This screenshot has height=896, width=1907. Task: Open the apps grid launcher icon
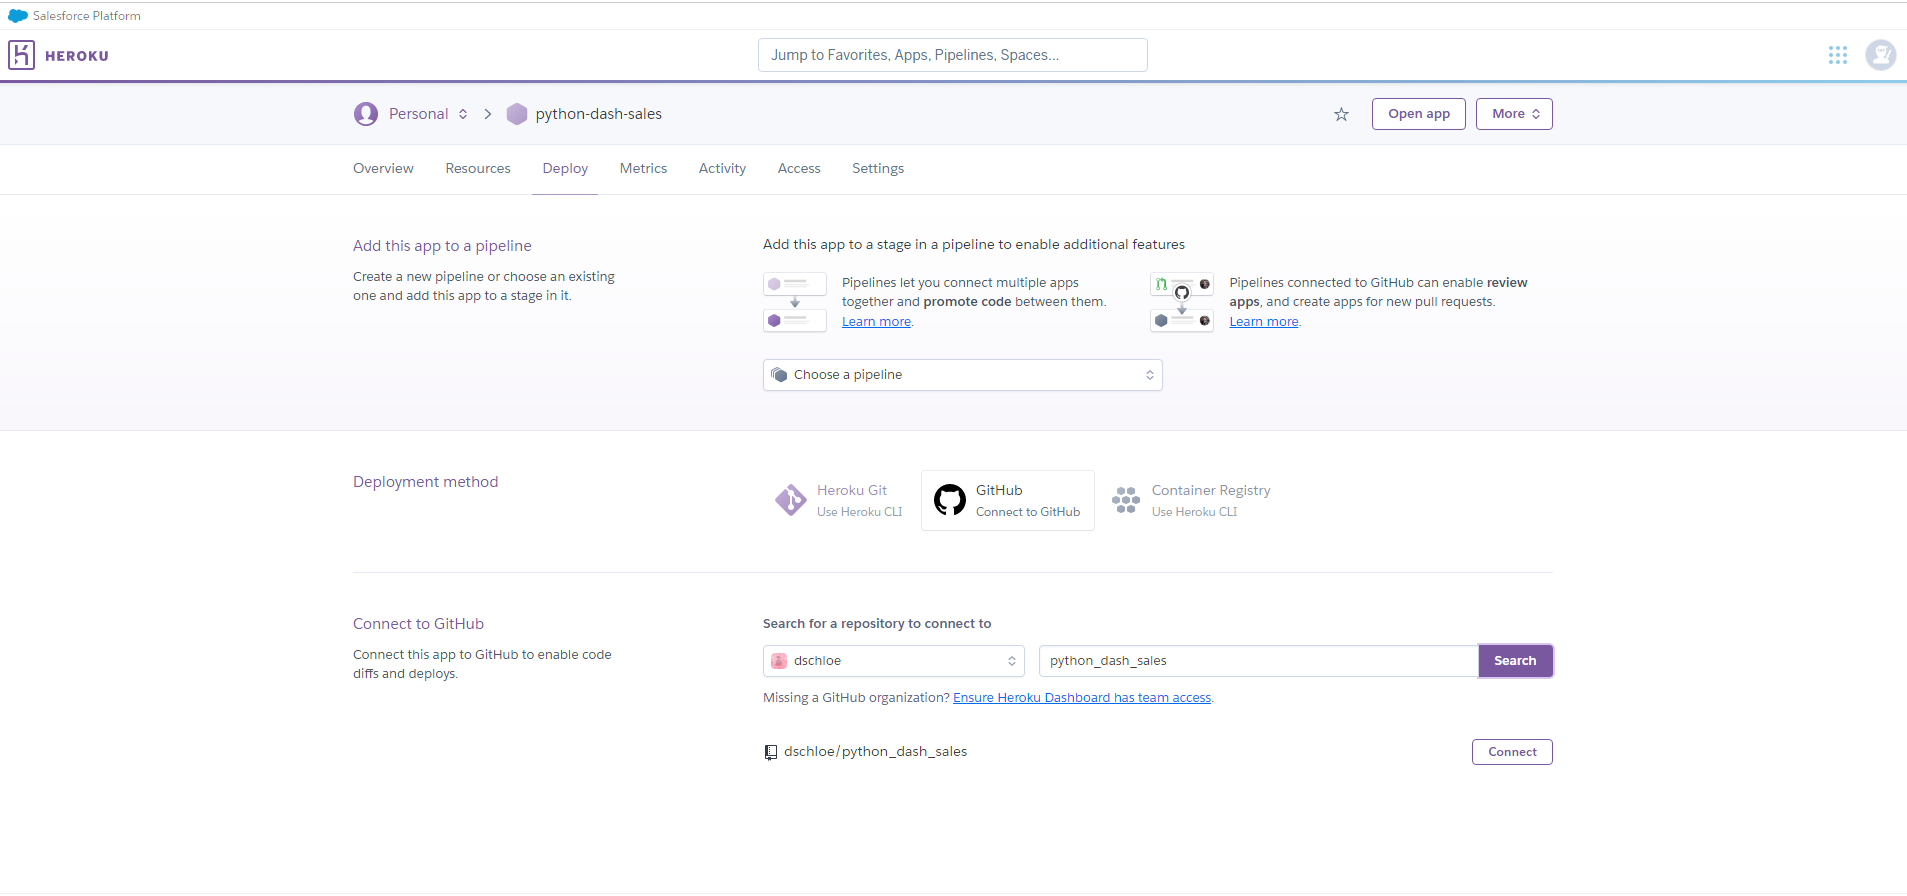[x=1838, y=55]
